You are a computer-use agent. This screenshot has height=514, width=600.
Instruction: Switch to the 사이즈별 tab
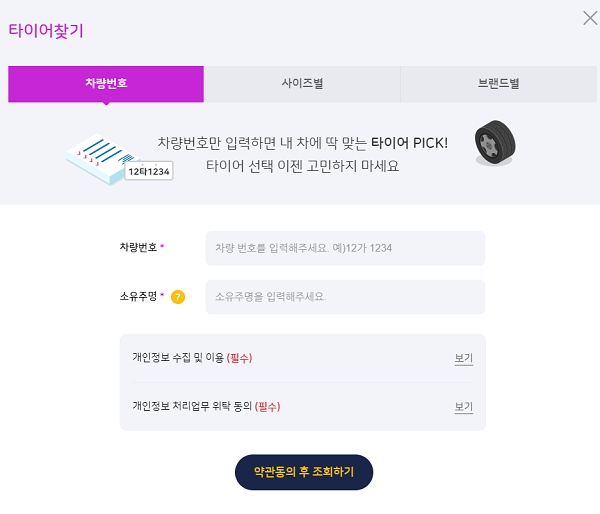(302, 83)
